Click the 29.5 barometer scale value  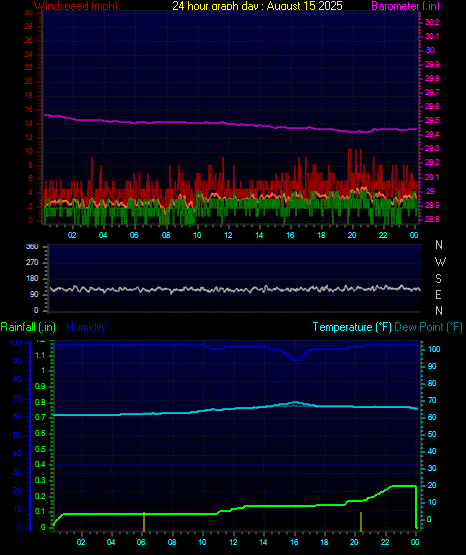pyautogui.click(x=432, y=120)
